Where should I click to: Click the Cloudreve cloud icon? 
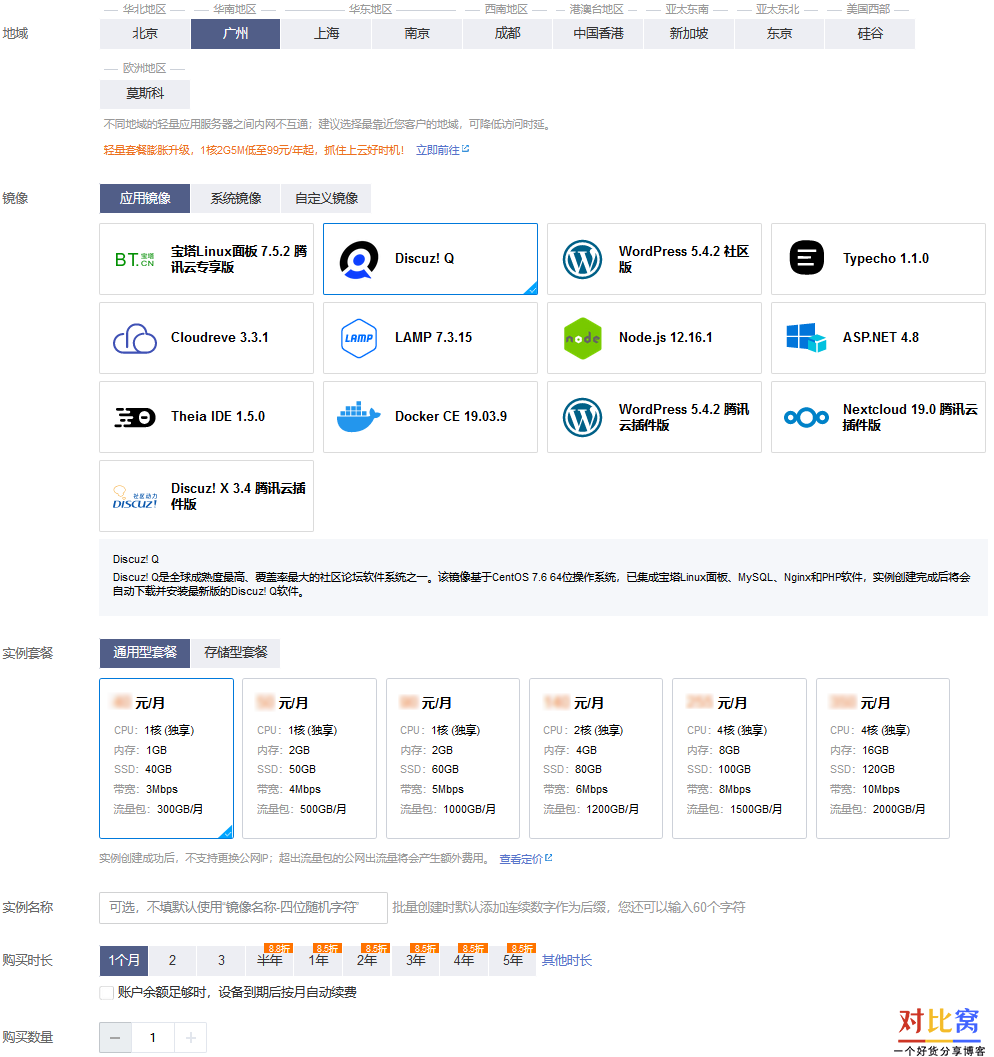coord(135,338)
